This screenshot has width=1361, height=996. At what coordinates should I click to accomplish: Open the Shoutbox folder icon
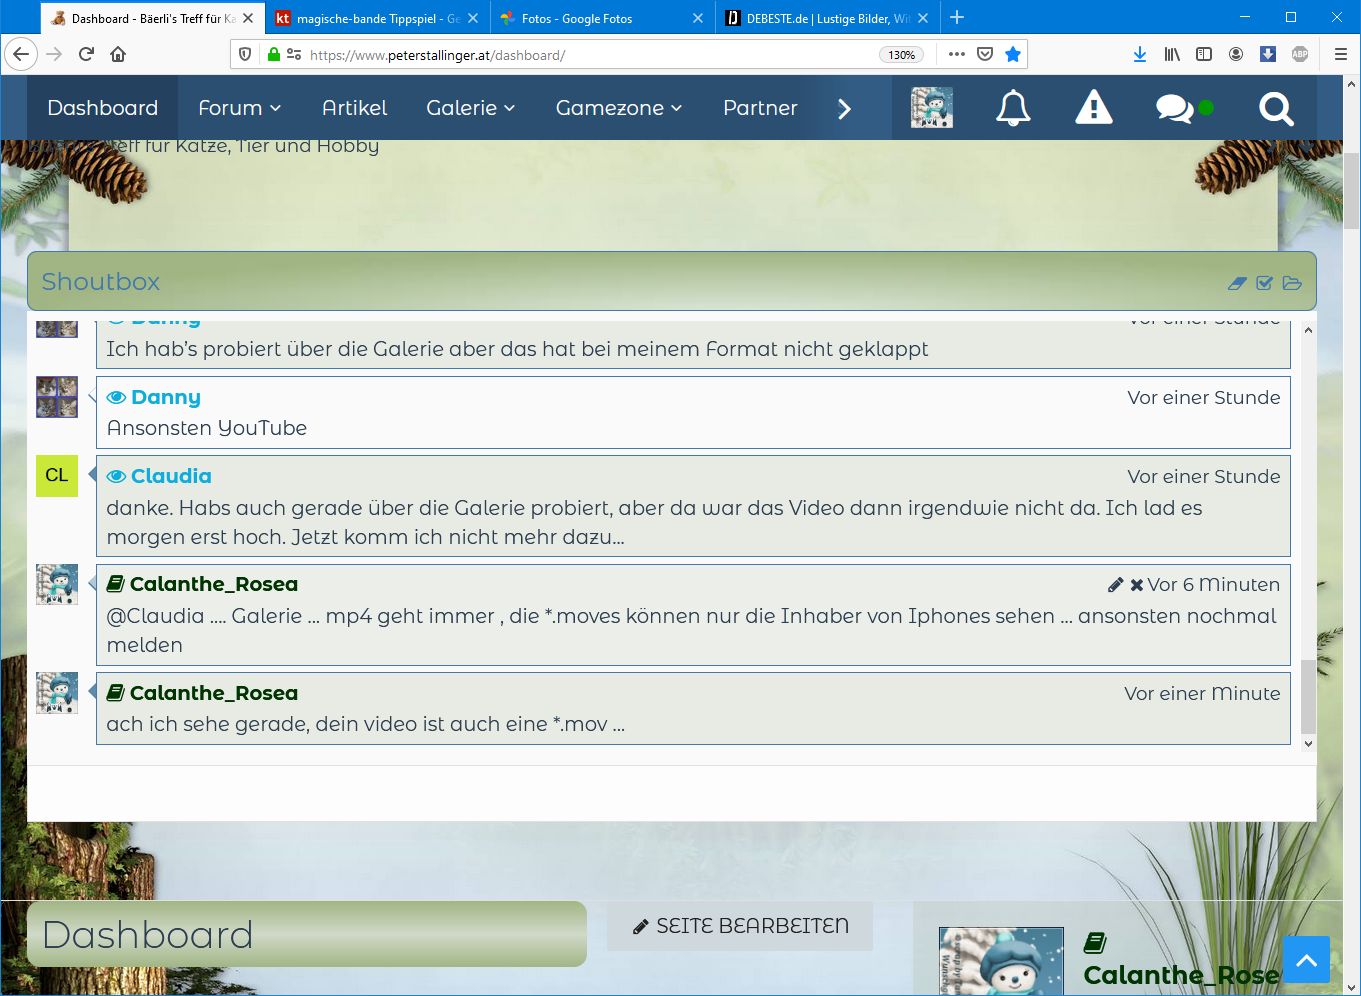click(1292, 283)
